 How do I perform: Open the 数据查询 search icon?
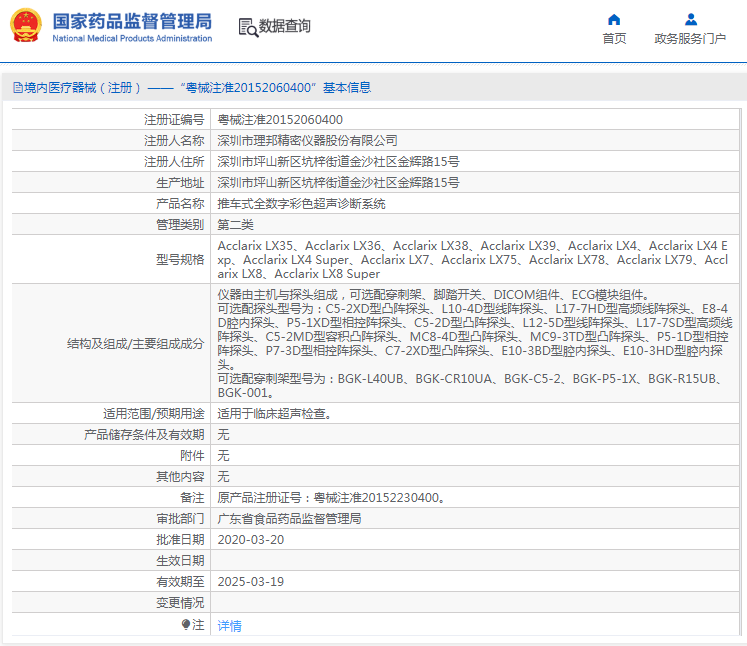click(248, 28)
